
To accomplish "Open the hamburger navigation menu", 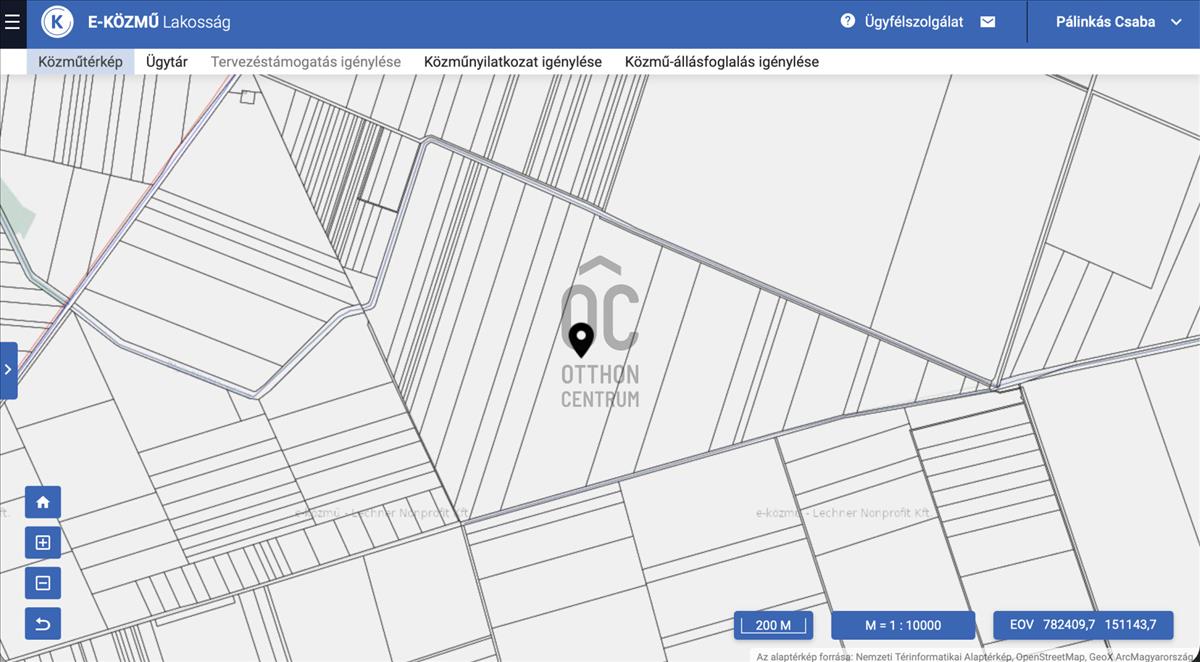I will point(13,22).
